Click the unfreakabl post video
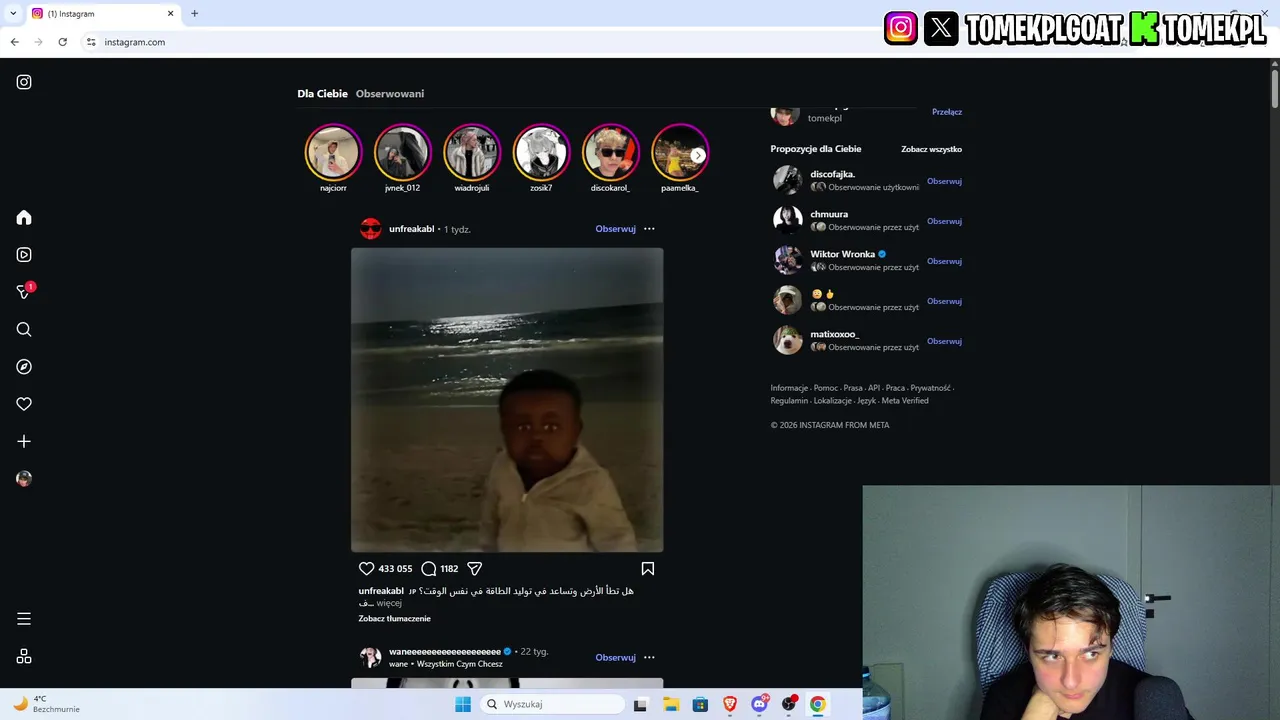Image resolution: width=1280 pixels, height=720 pixels. (507, 400)
